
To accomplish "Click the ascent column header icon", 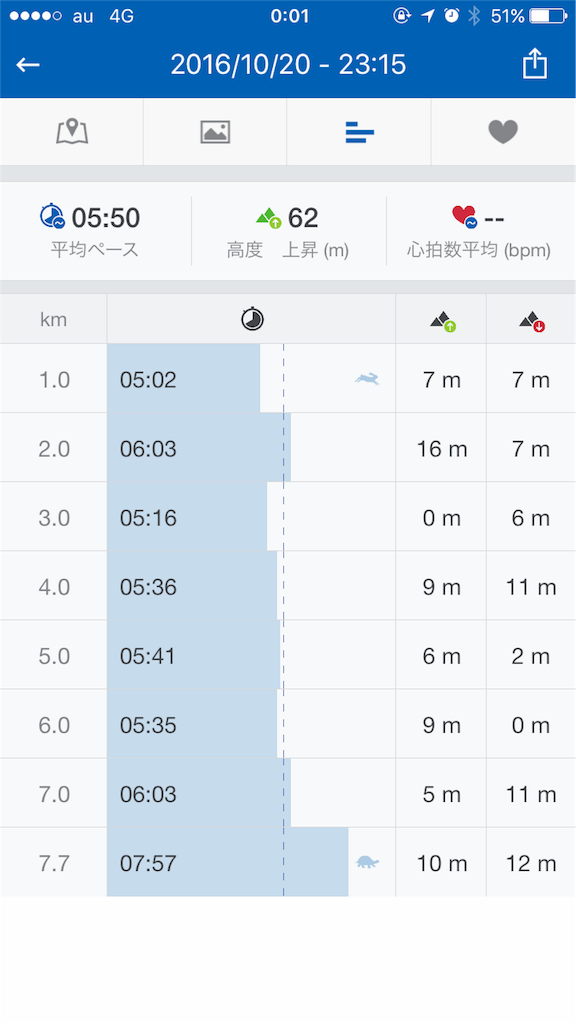I will pyautogui.click(x=442, y=321).
